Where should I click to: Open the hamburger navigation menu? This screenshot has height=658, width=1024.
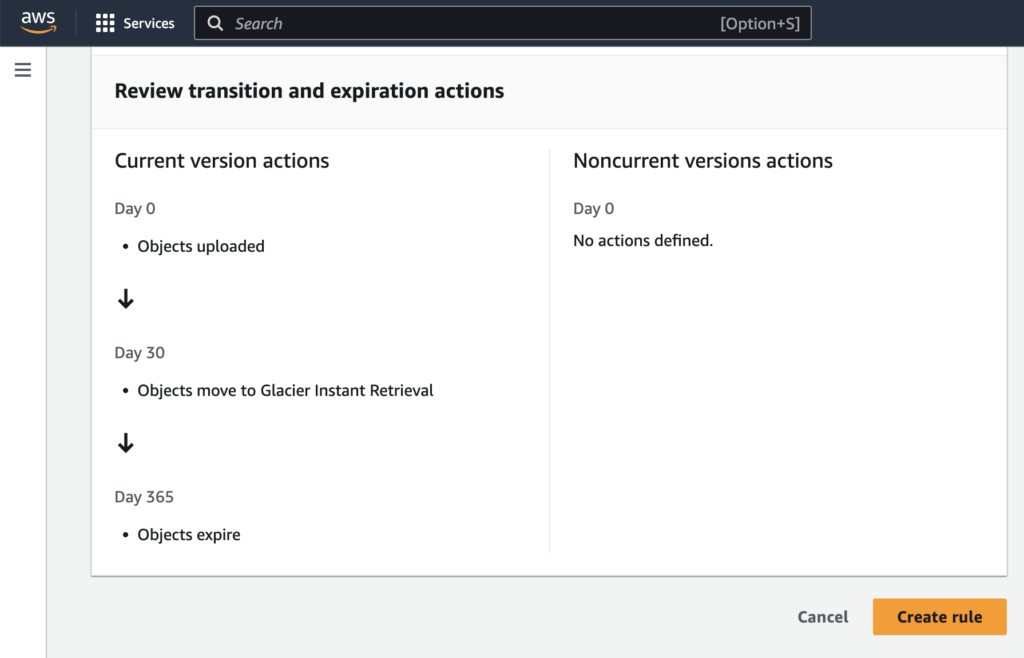22,69
